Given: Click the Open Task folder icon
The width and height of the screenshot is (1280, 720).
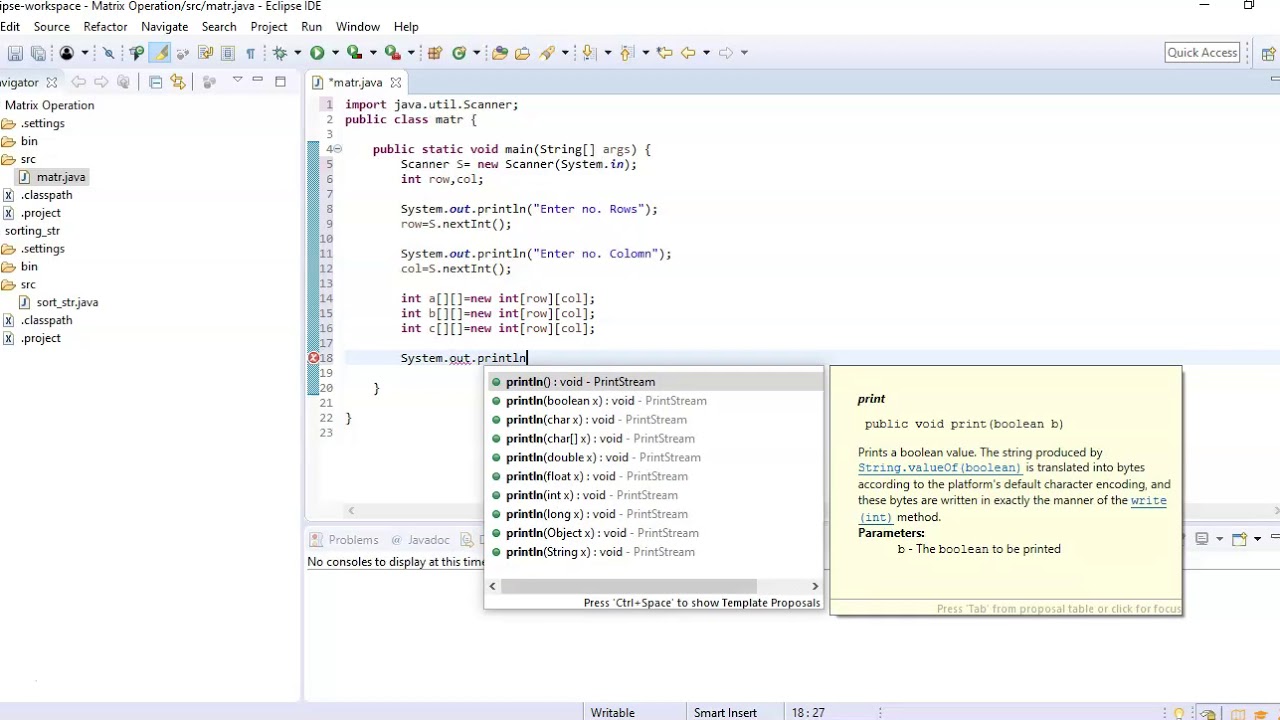Looking at the screenshot, I should [522, 53].
